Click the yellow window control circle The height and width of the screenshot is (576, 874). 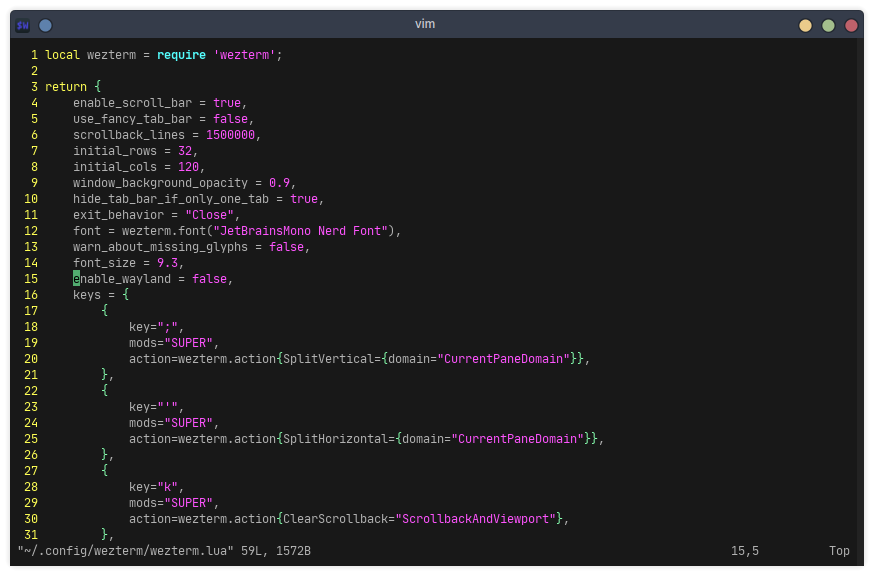pos(805,23)
